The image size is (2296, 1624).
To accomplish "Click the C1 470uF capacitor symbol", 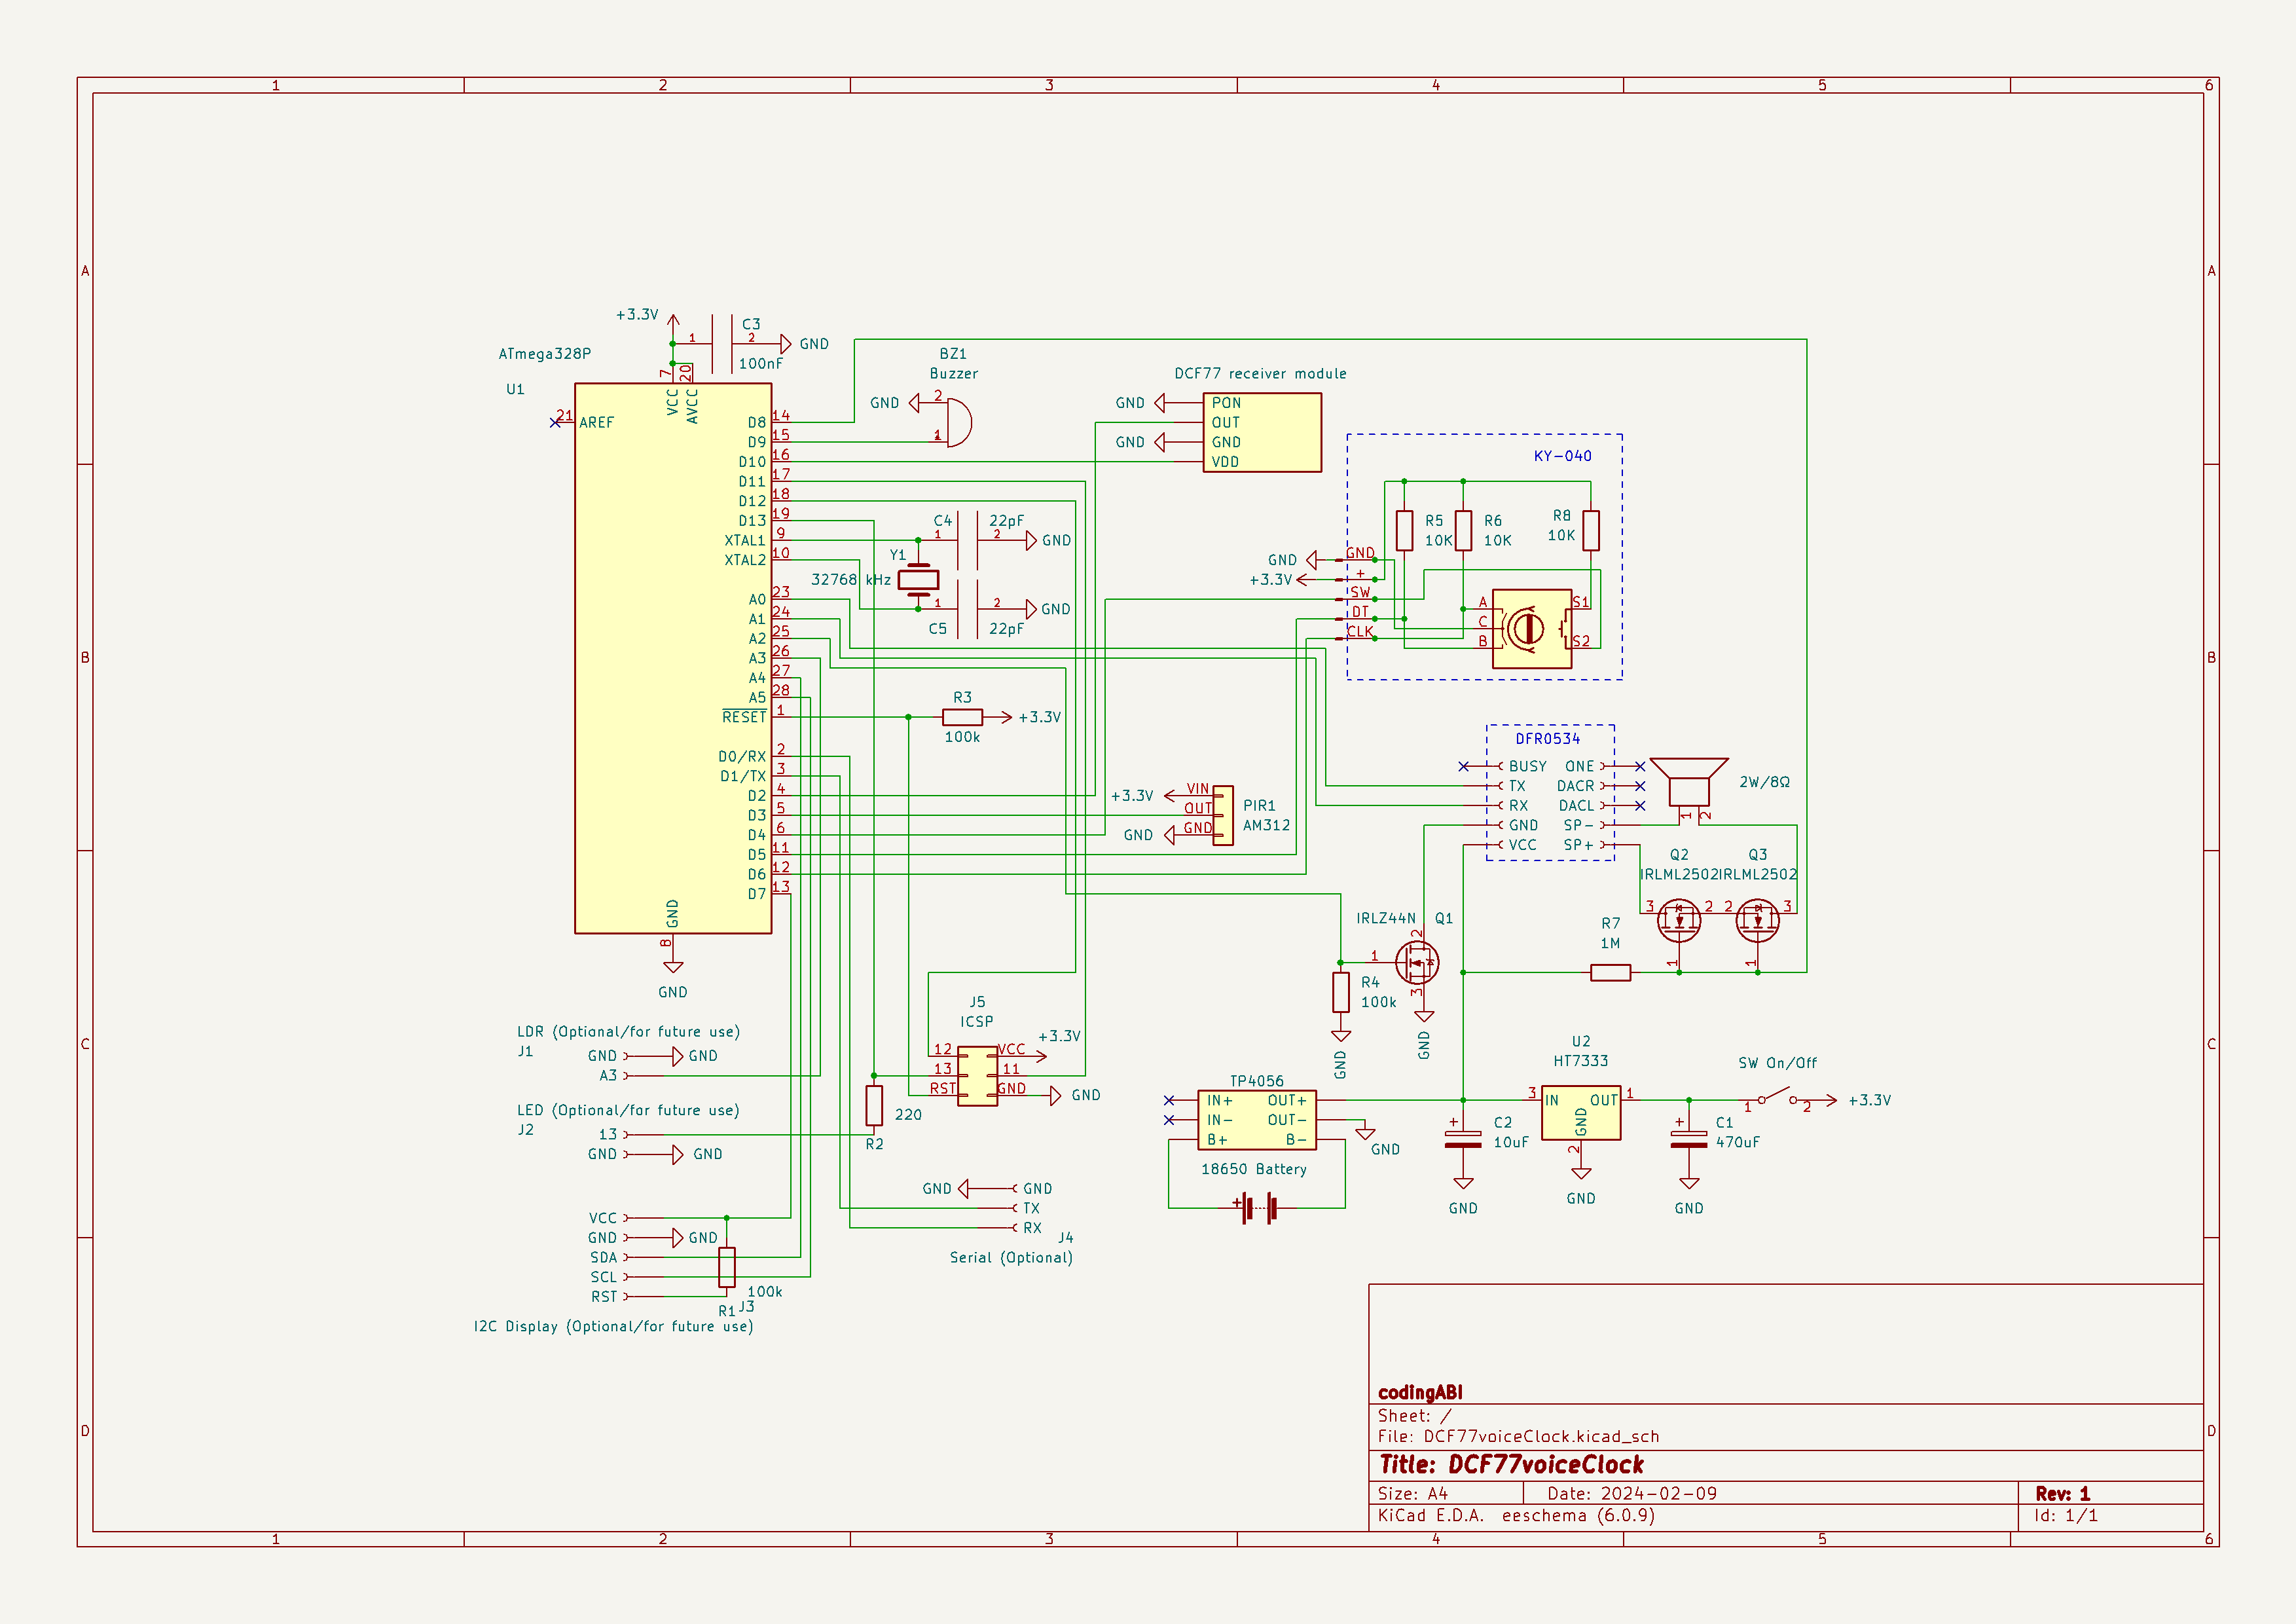I will pyautogui.click(x=1689, y=1139).
